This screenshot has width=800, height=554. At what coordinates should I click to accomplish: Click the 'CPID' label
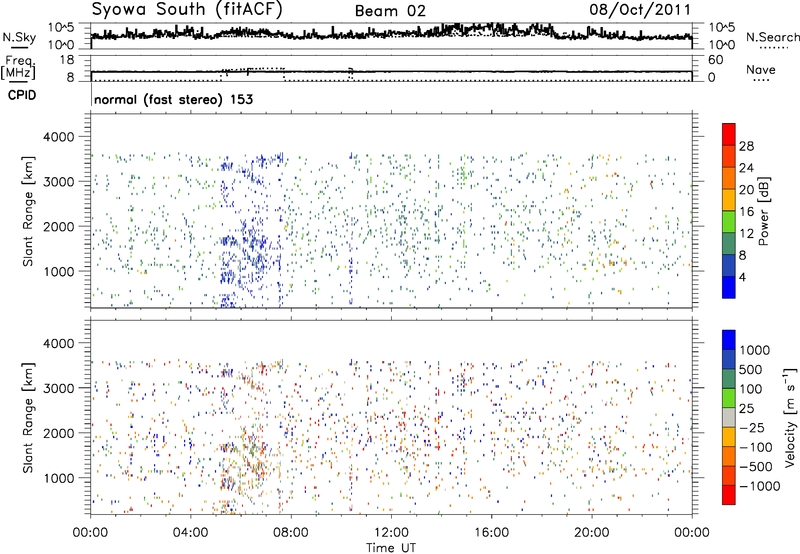coord(21,95)
